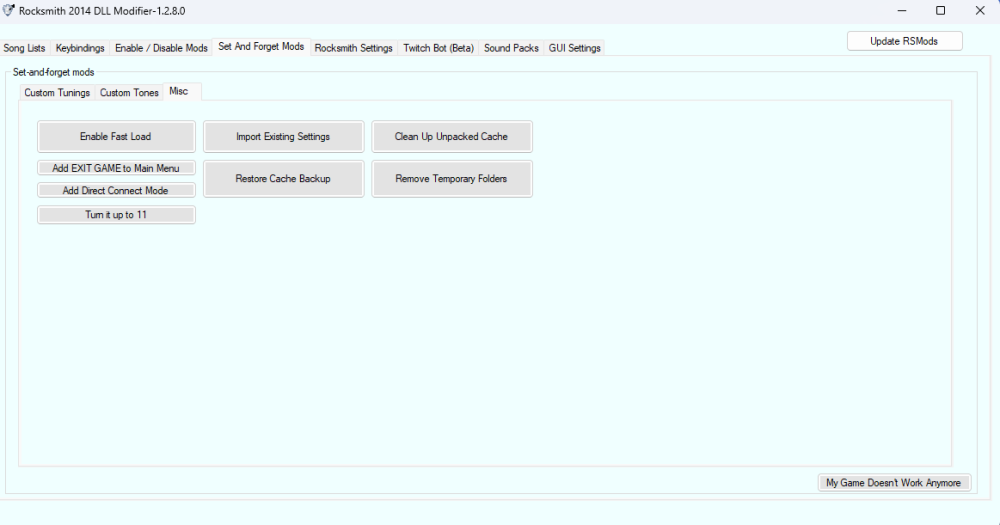Open the GUI Settings tab
Screen dimensions: 1000x525
click(574, 48)
